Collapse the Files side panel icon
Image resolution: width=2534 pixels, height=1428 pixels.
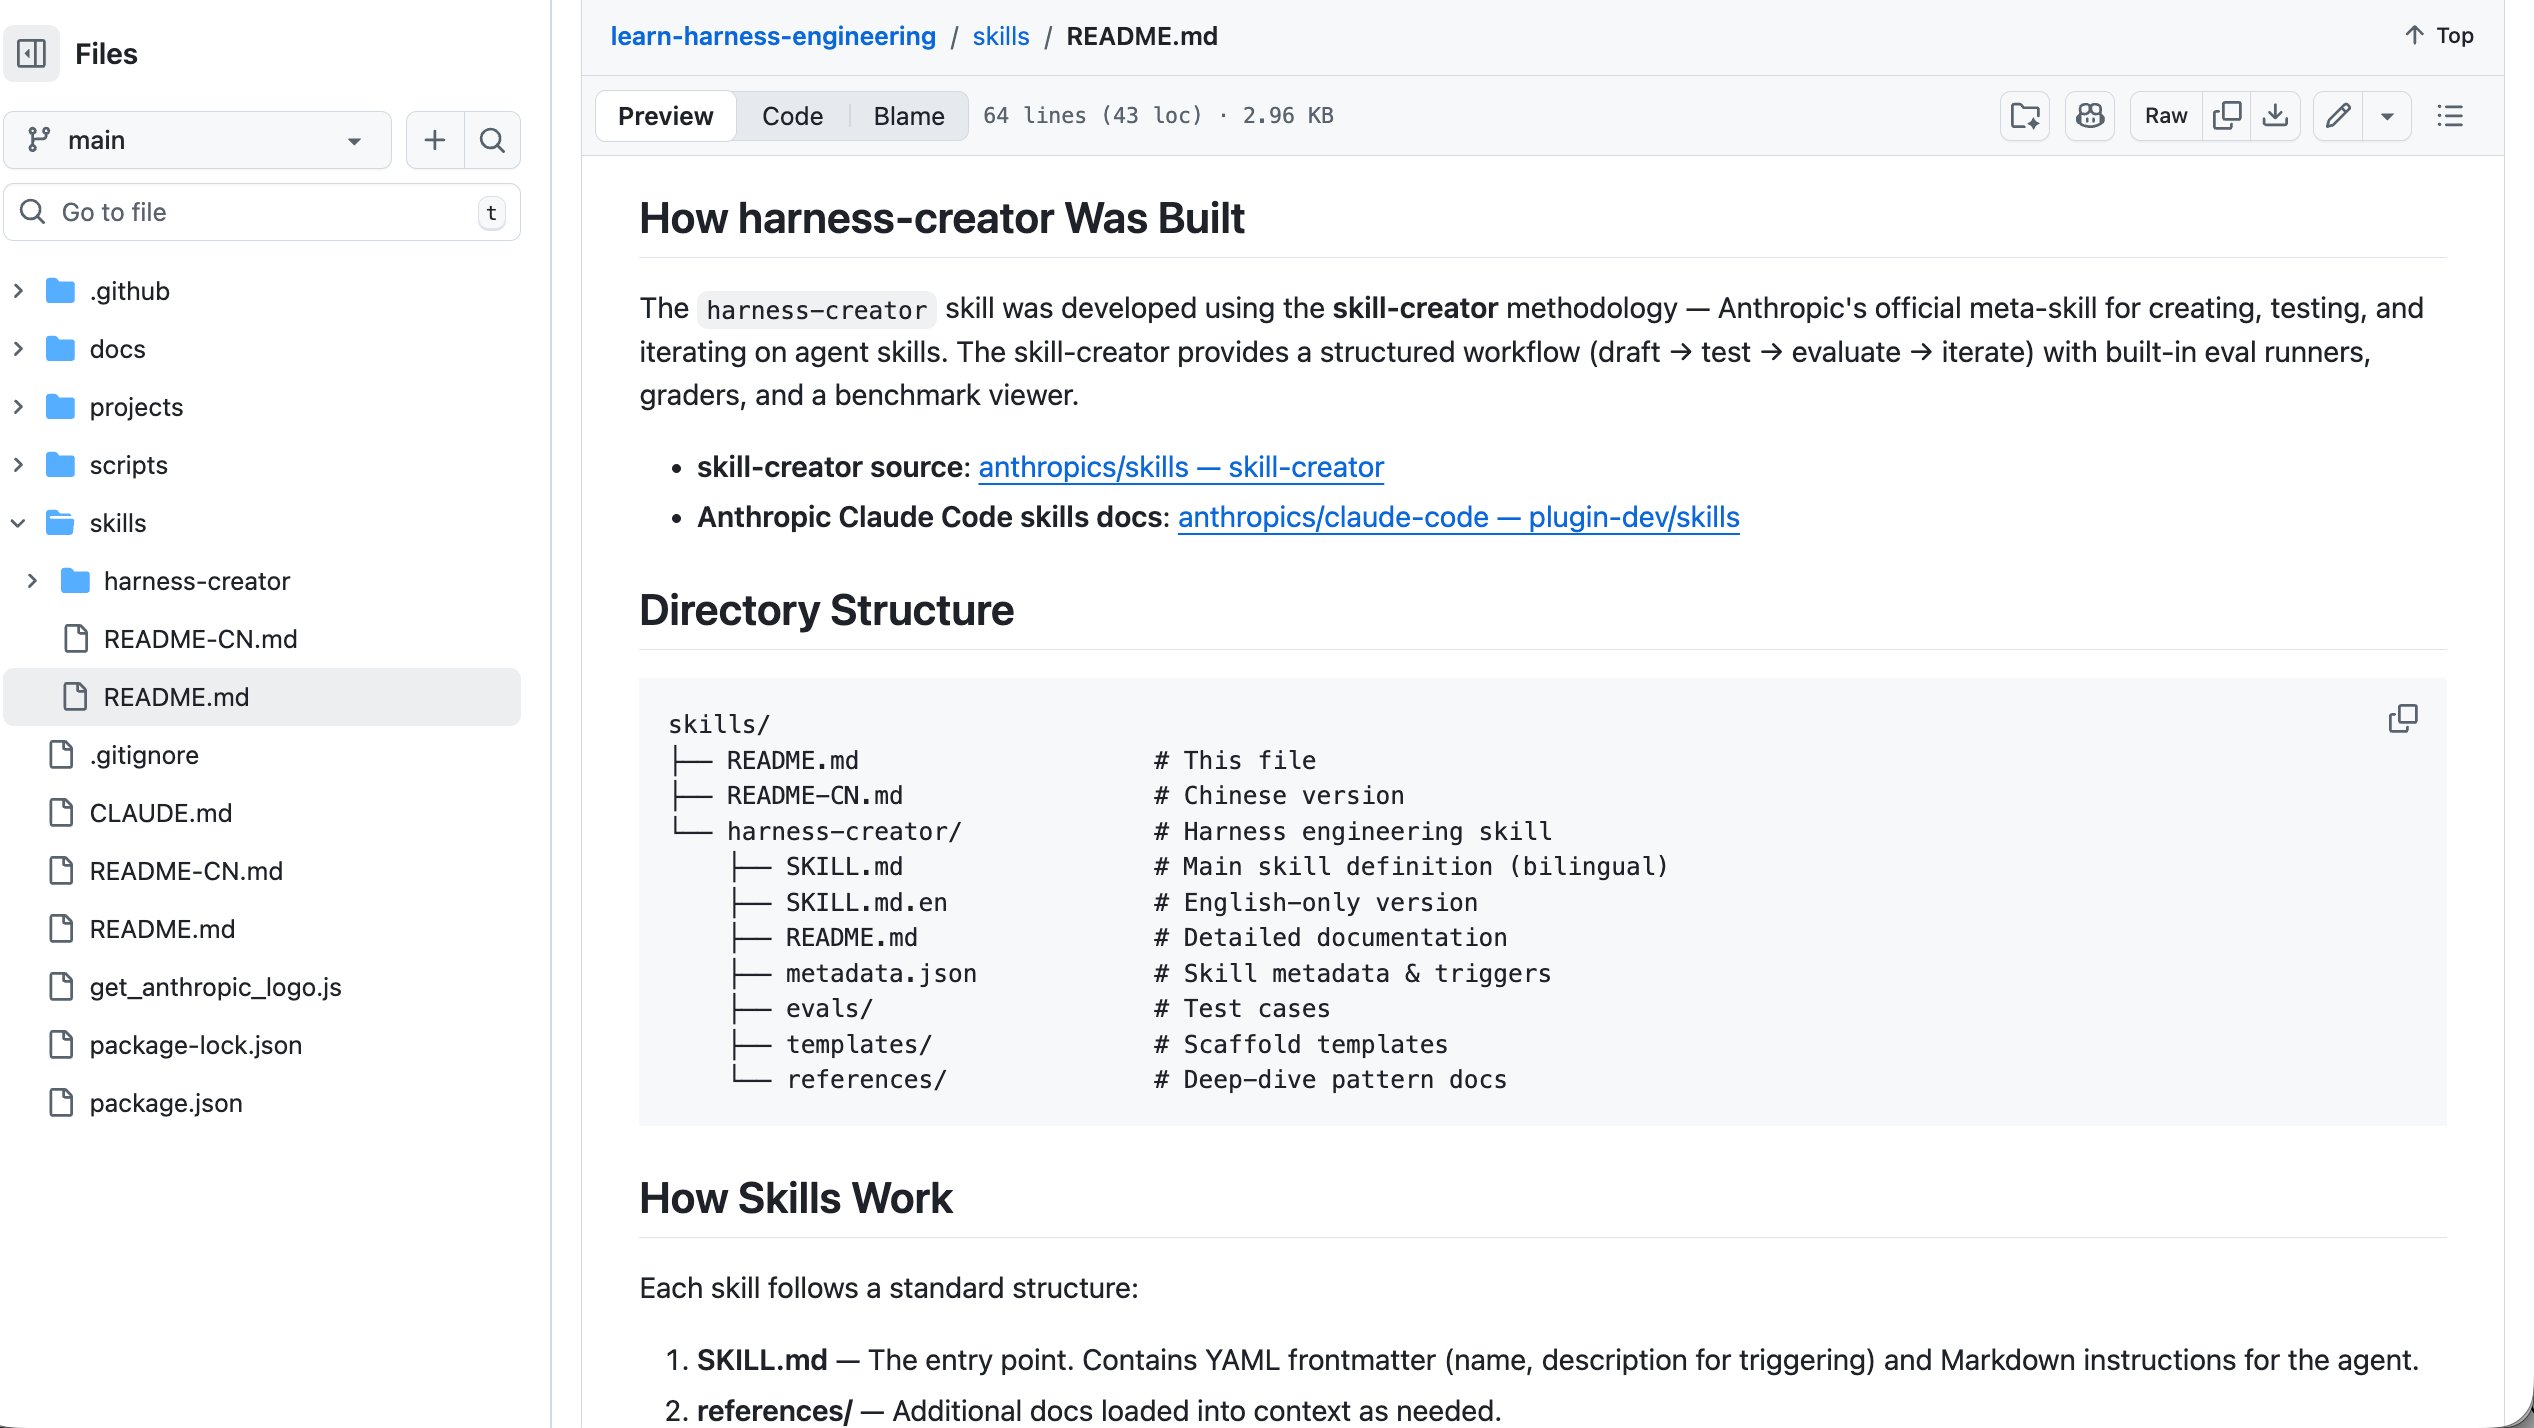click(x=32, y=53)
